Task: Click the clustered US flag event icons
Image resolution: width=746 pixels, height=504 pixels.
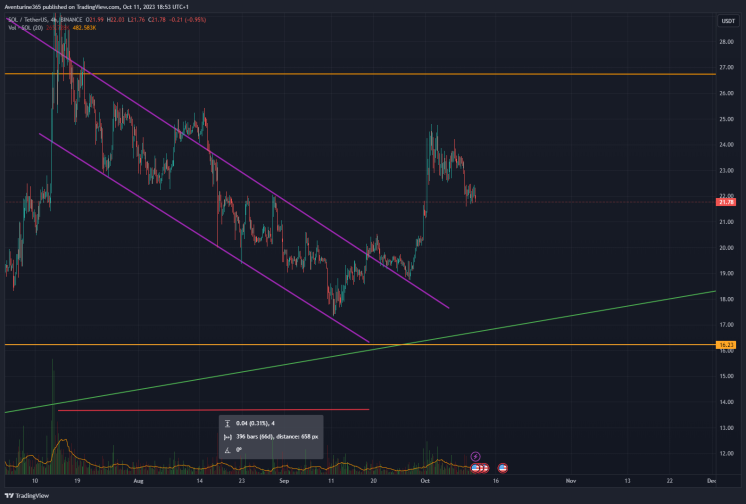Action: pyautogui.click(x=480, y=468)
